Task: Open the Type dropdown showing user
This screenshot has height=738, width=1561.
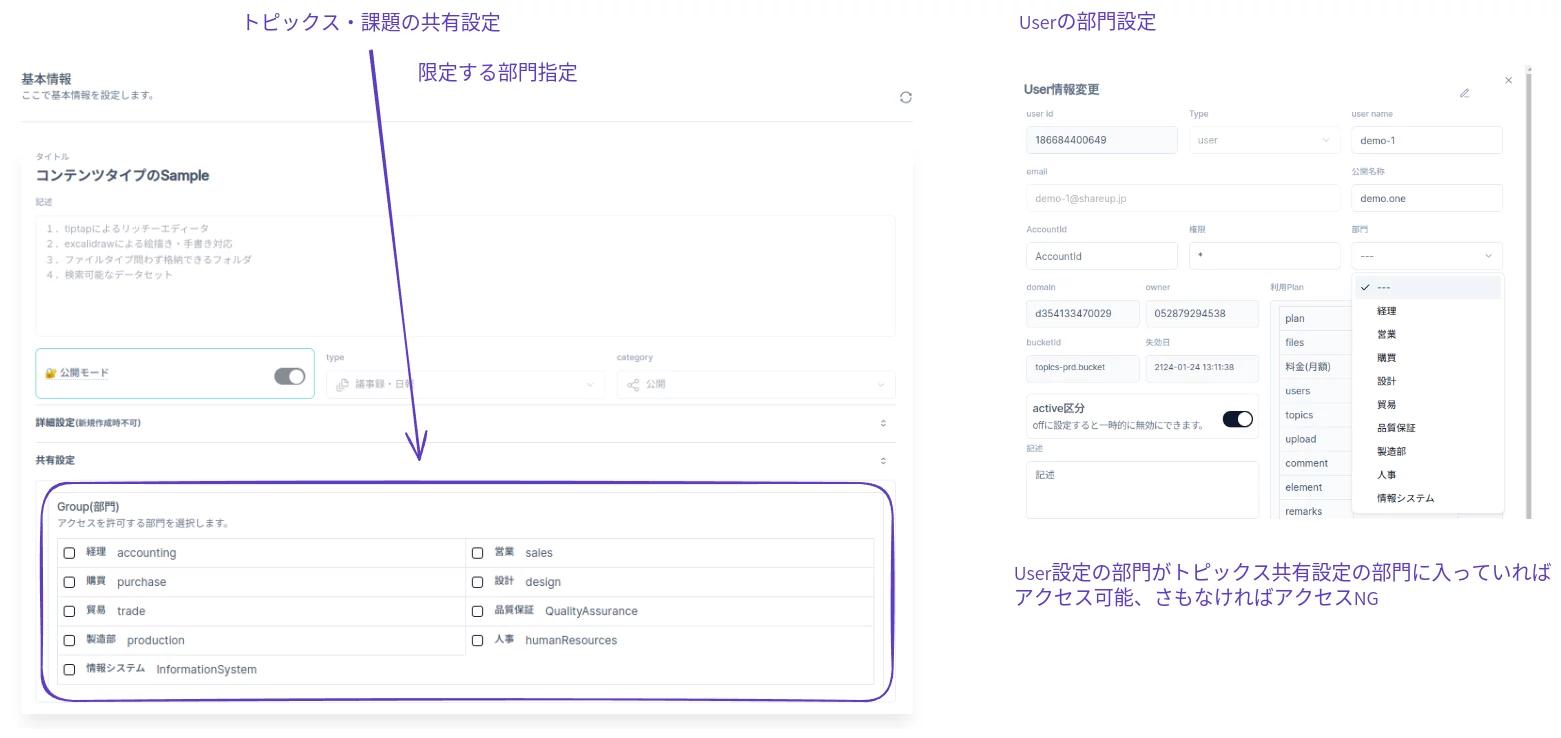Action: (x=1264, y=140)
